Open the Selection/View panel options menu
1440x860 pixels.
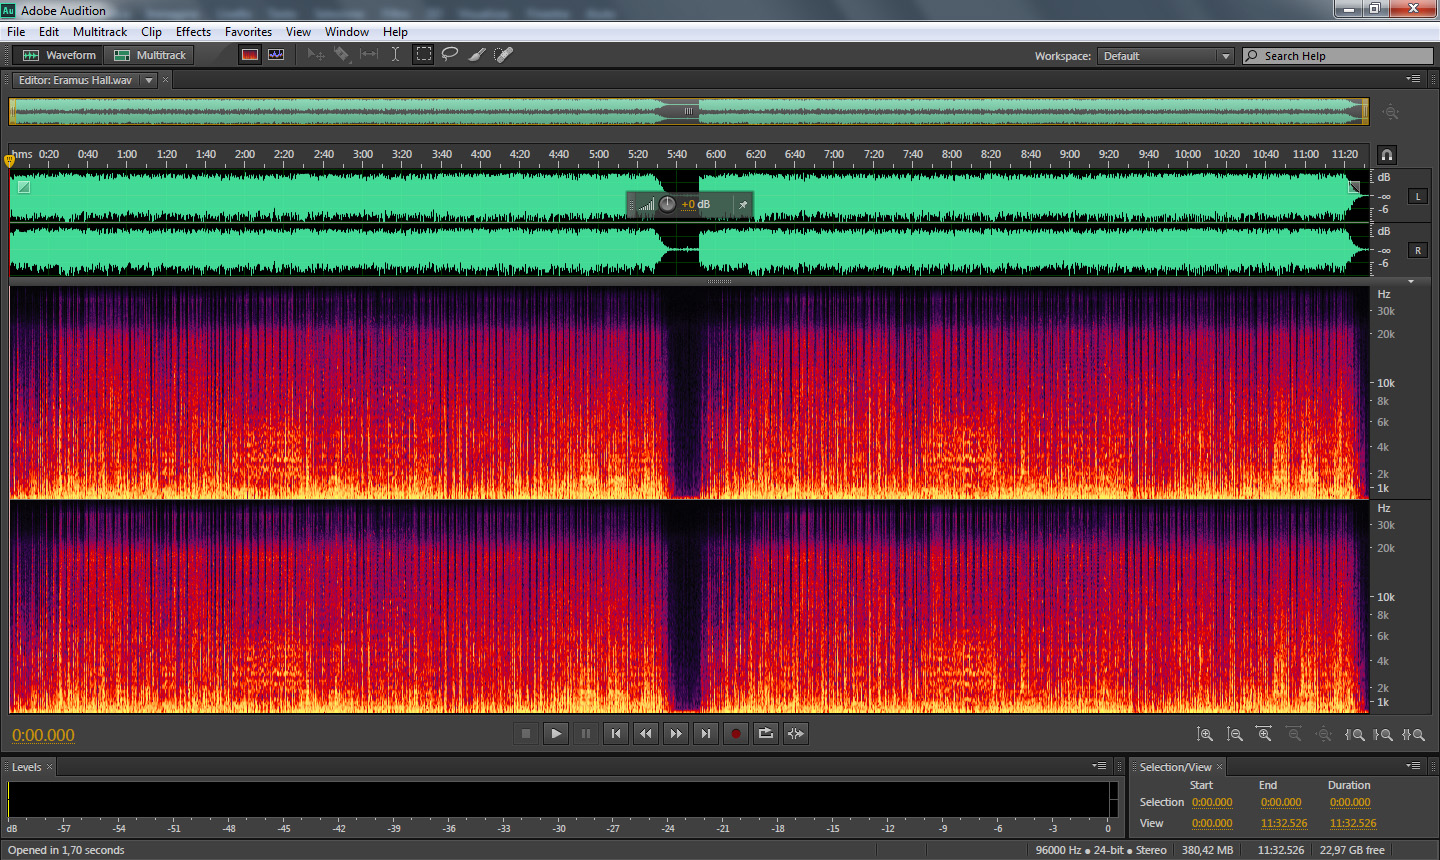[x=1413, y=766]
